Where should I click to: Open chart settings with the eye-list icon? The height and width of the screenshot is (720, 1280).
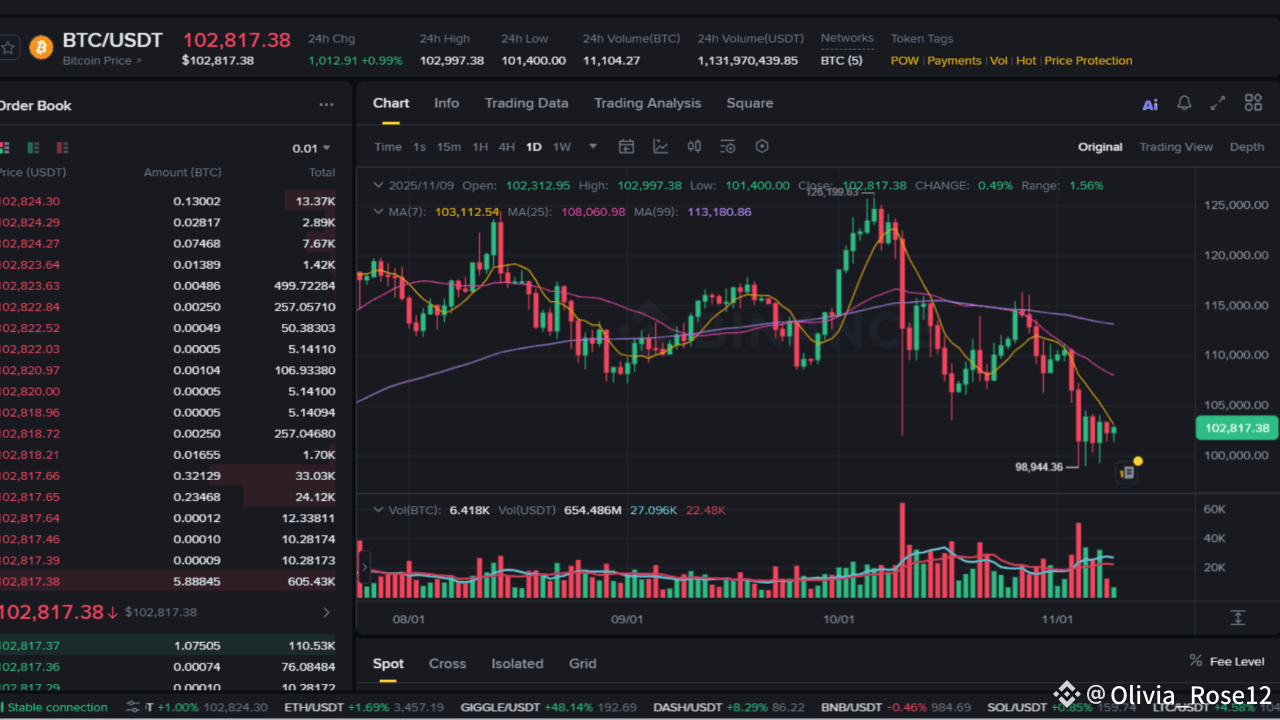click(727, 146)
